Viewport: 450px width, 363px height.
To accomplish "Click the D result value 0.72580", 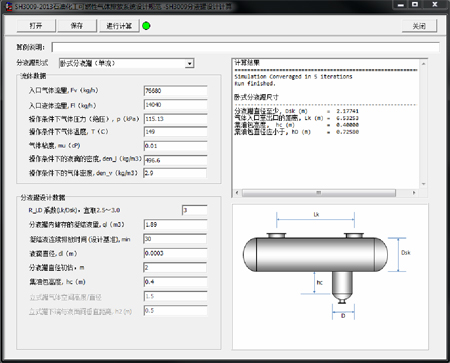I will [347, 132].
